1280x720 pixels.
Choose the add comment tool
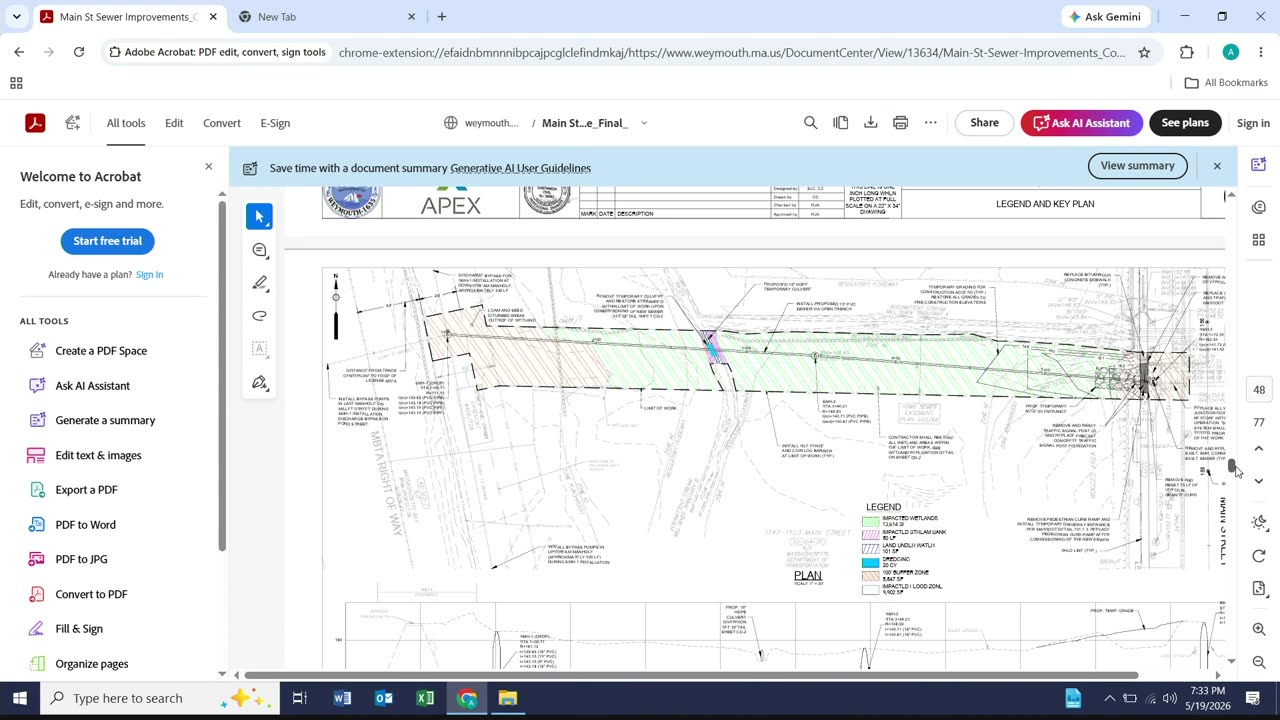[x=259, y=250]
